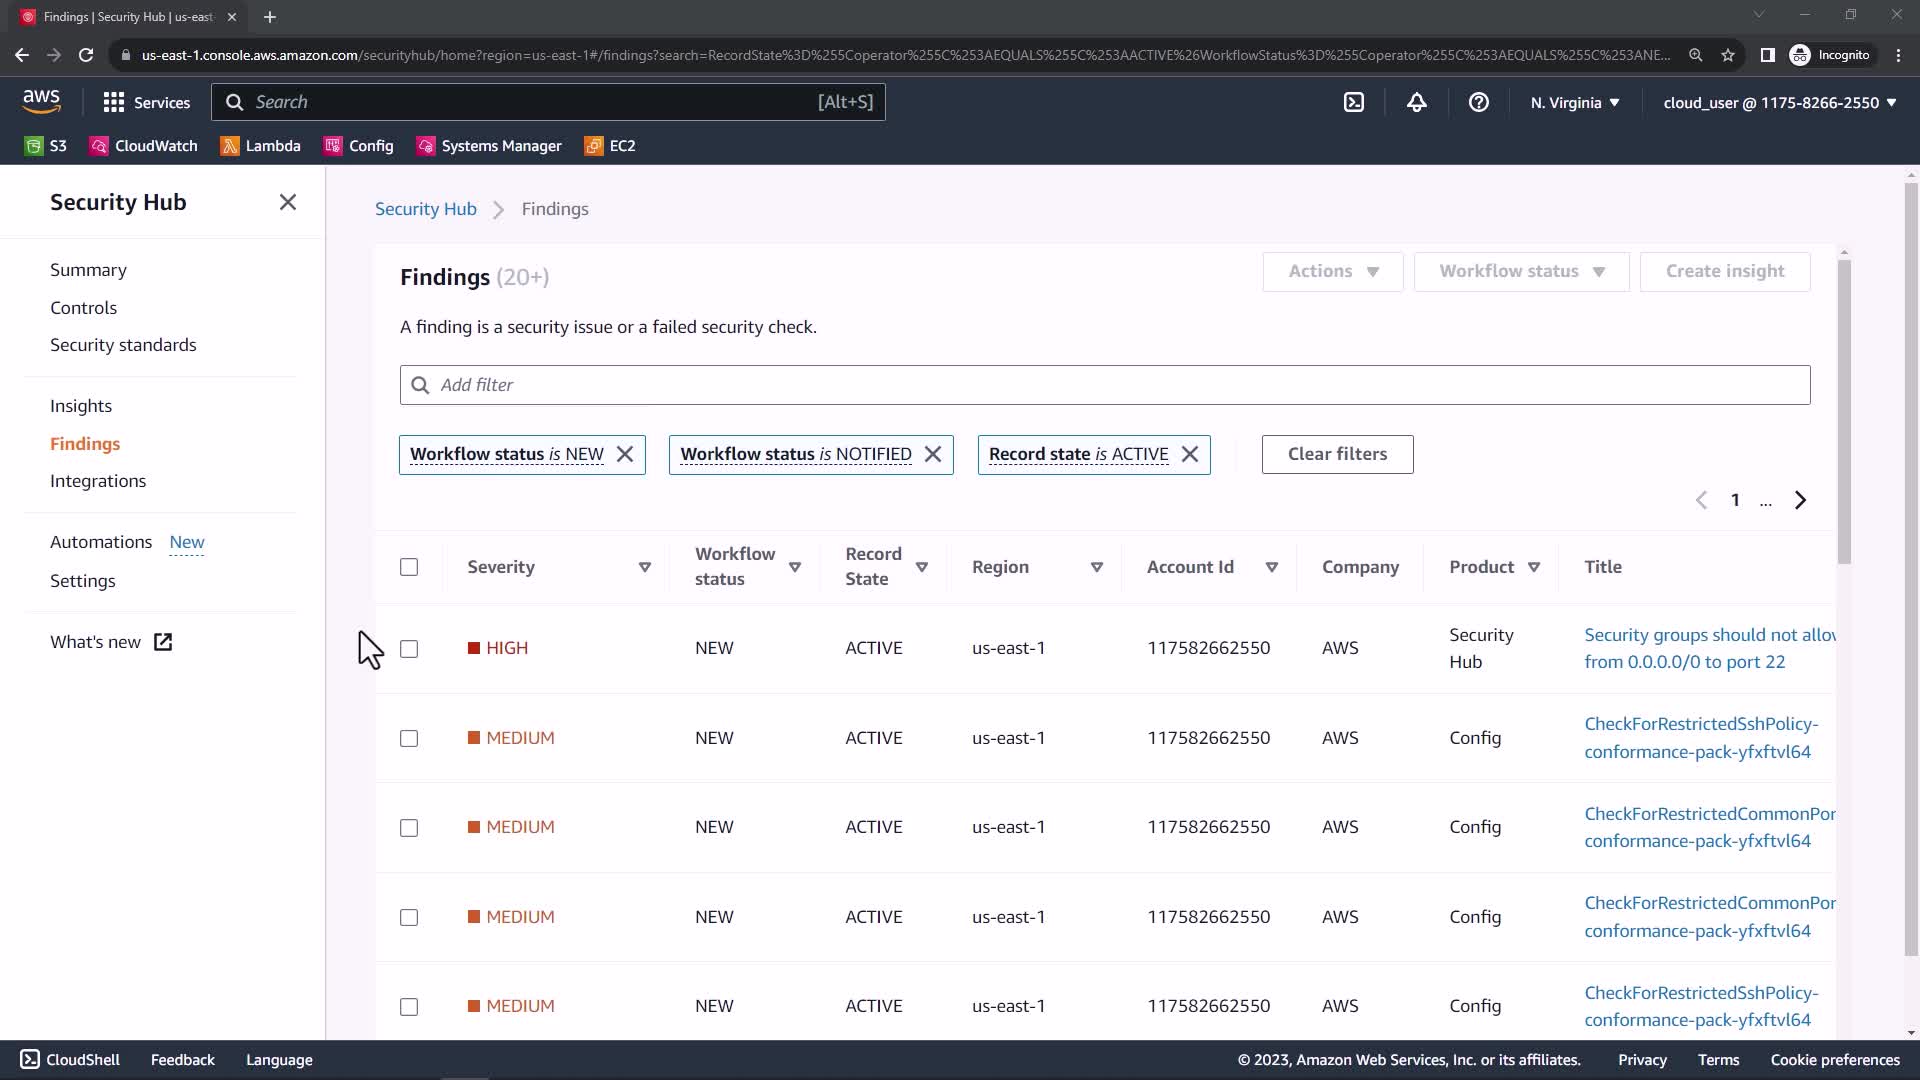Check the HIGH severity finding row
Viewport: 1920px width, 1080px height.
409,649
